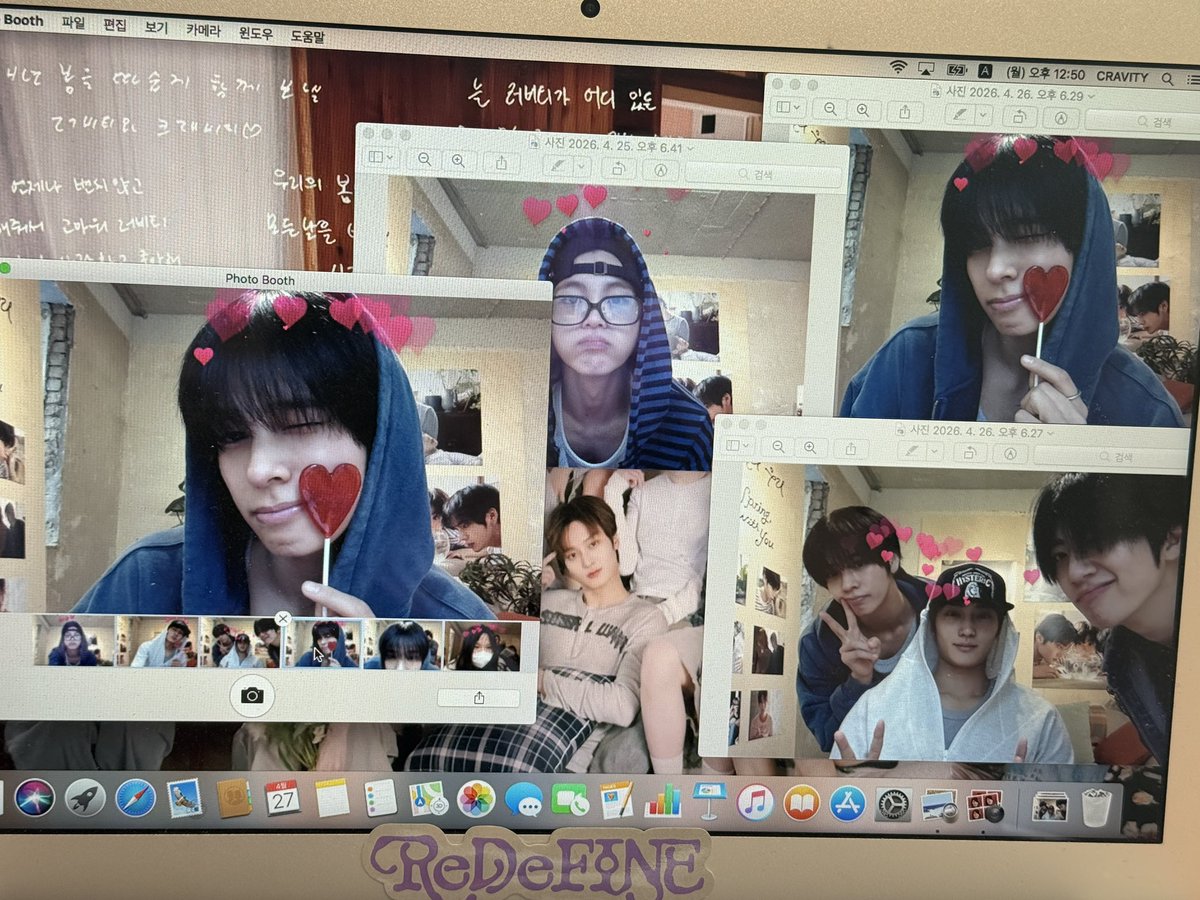The height and width of the screenshot is (900, 1200).
Task: Open Calendar showing 27 in the Dock
Action: [283, 797]
